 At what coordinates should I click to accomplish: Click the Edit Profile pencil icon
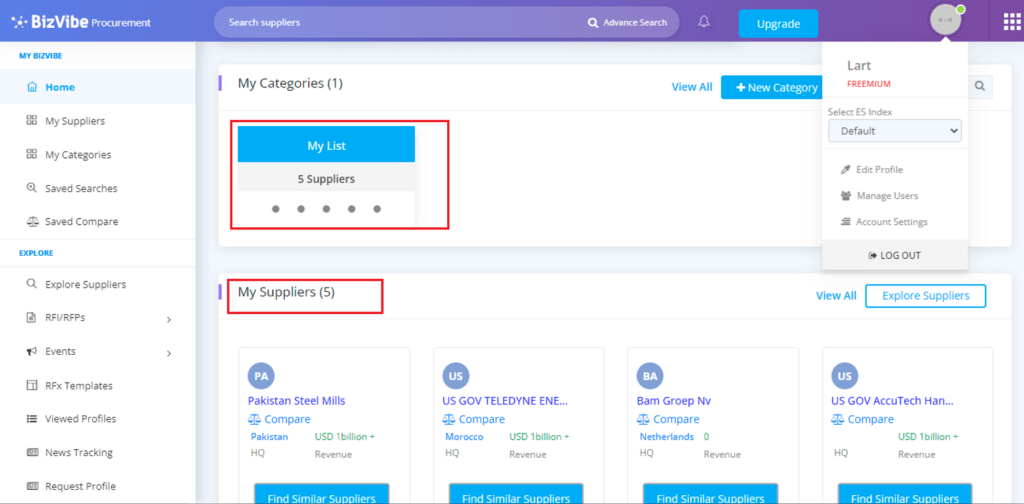click(845, 170)
